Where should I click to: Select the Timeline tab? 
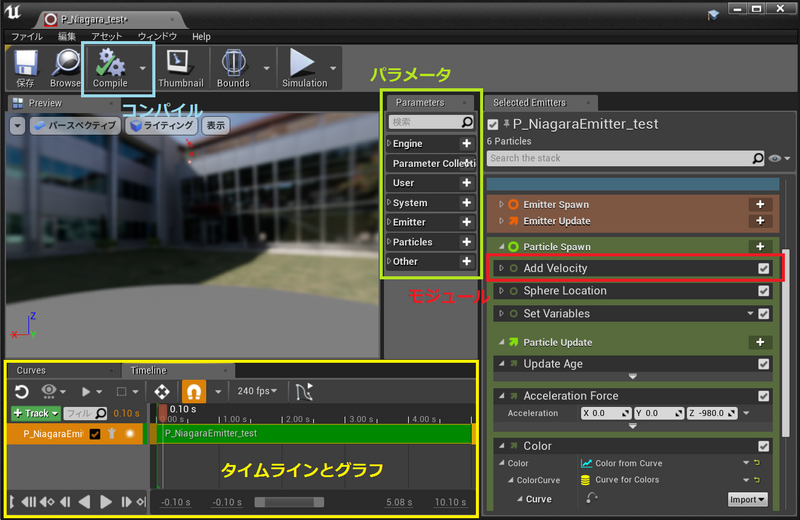(x=148, y=370)
